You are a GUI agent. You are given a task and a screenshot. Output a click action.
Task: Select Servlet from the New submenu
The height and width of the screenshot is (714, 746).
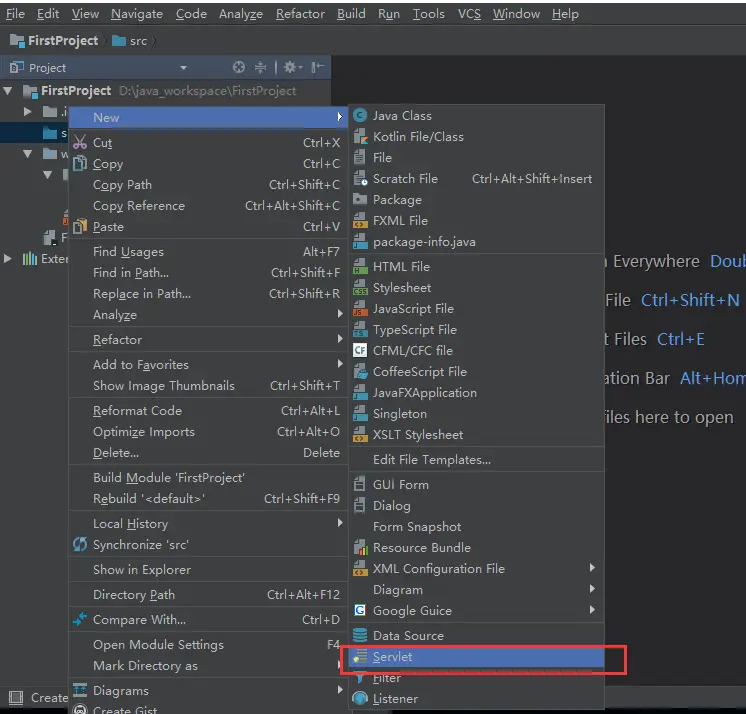[x=477, y=657]
